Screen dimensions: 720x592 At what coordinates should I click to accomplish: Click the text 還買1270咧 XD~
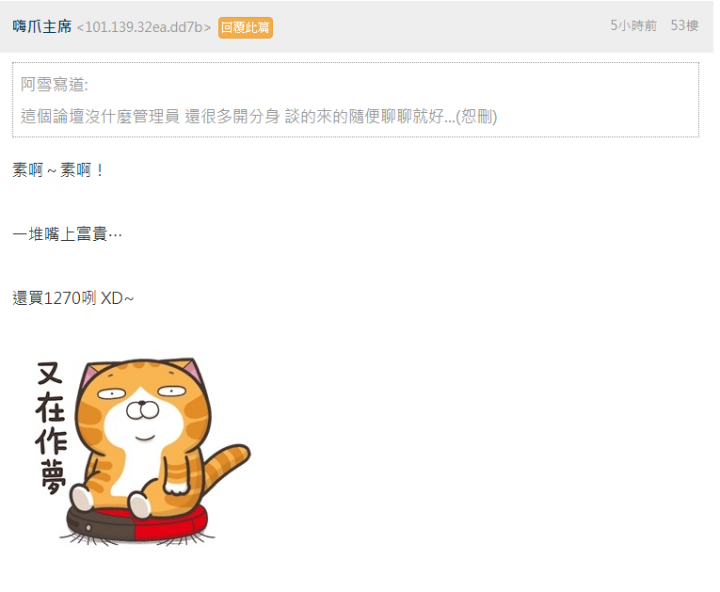[73, 298]
